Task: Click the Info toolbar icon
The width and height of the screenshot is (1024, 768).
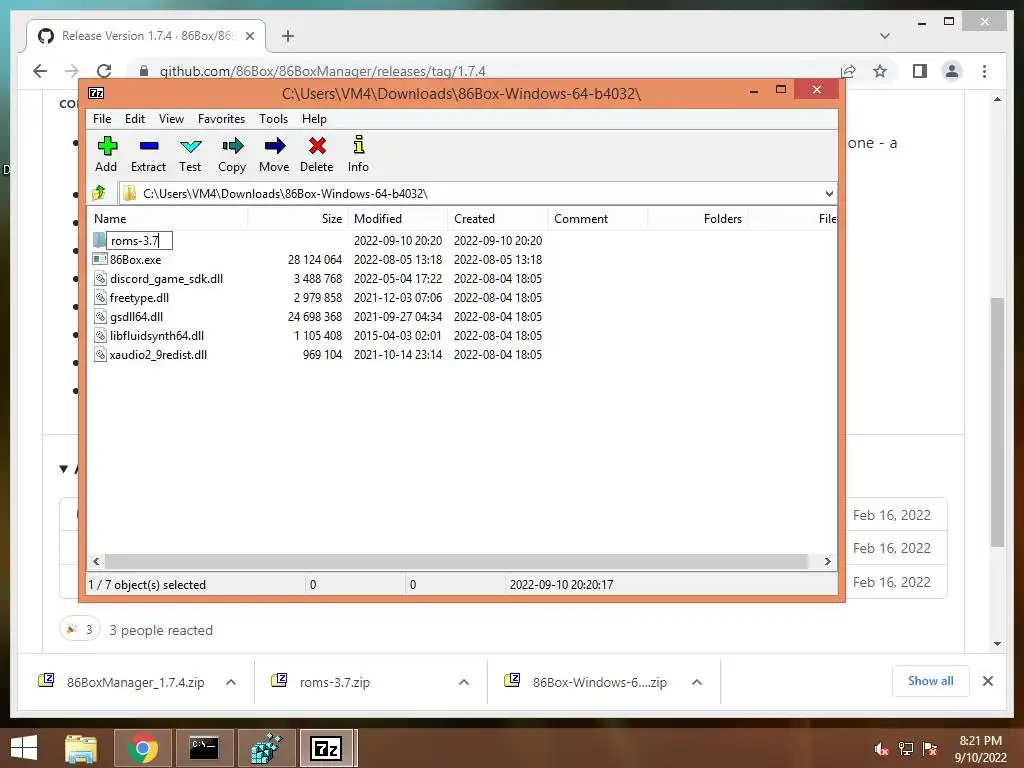Action: click(x=359, y=146)
